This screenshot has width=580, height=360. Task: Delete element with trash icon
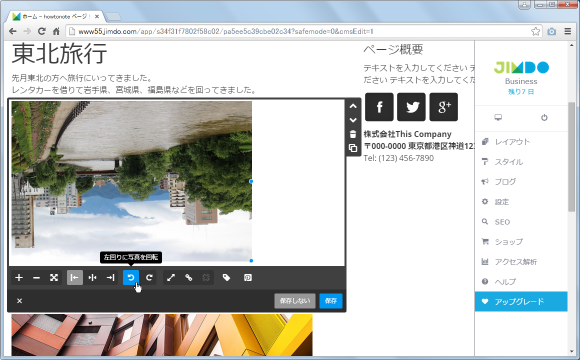353,134
